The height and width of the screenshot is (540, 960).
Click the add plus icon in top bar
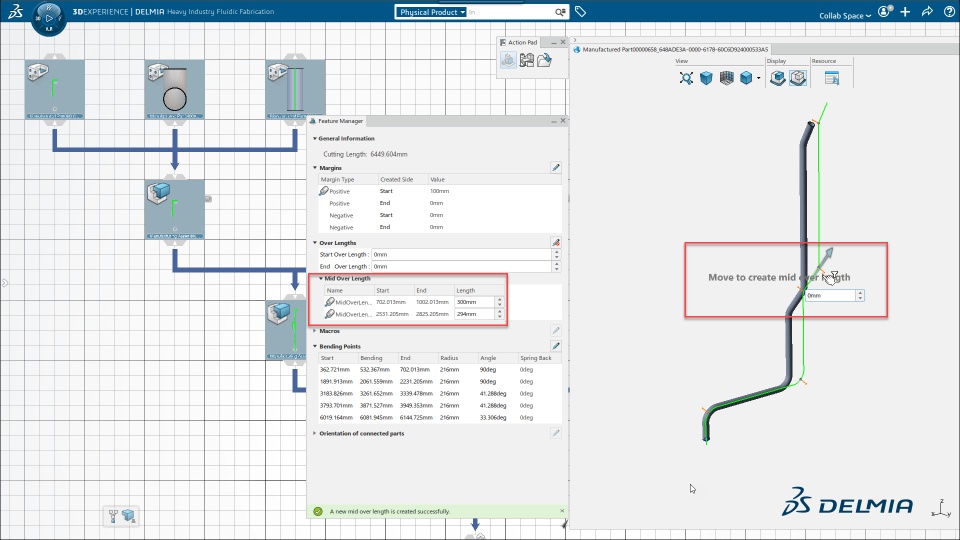point(906,12)
